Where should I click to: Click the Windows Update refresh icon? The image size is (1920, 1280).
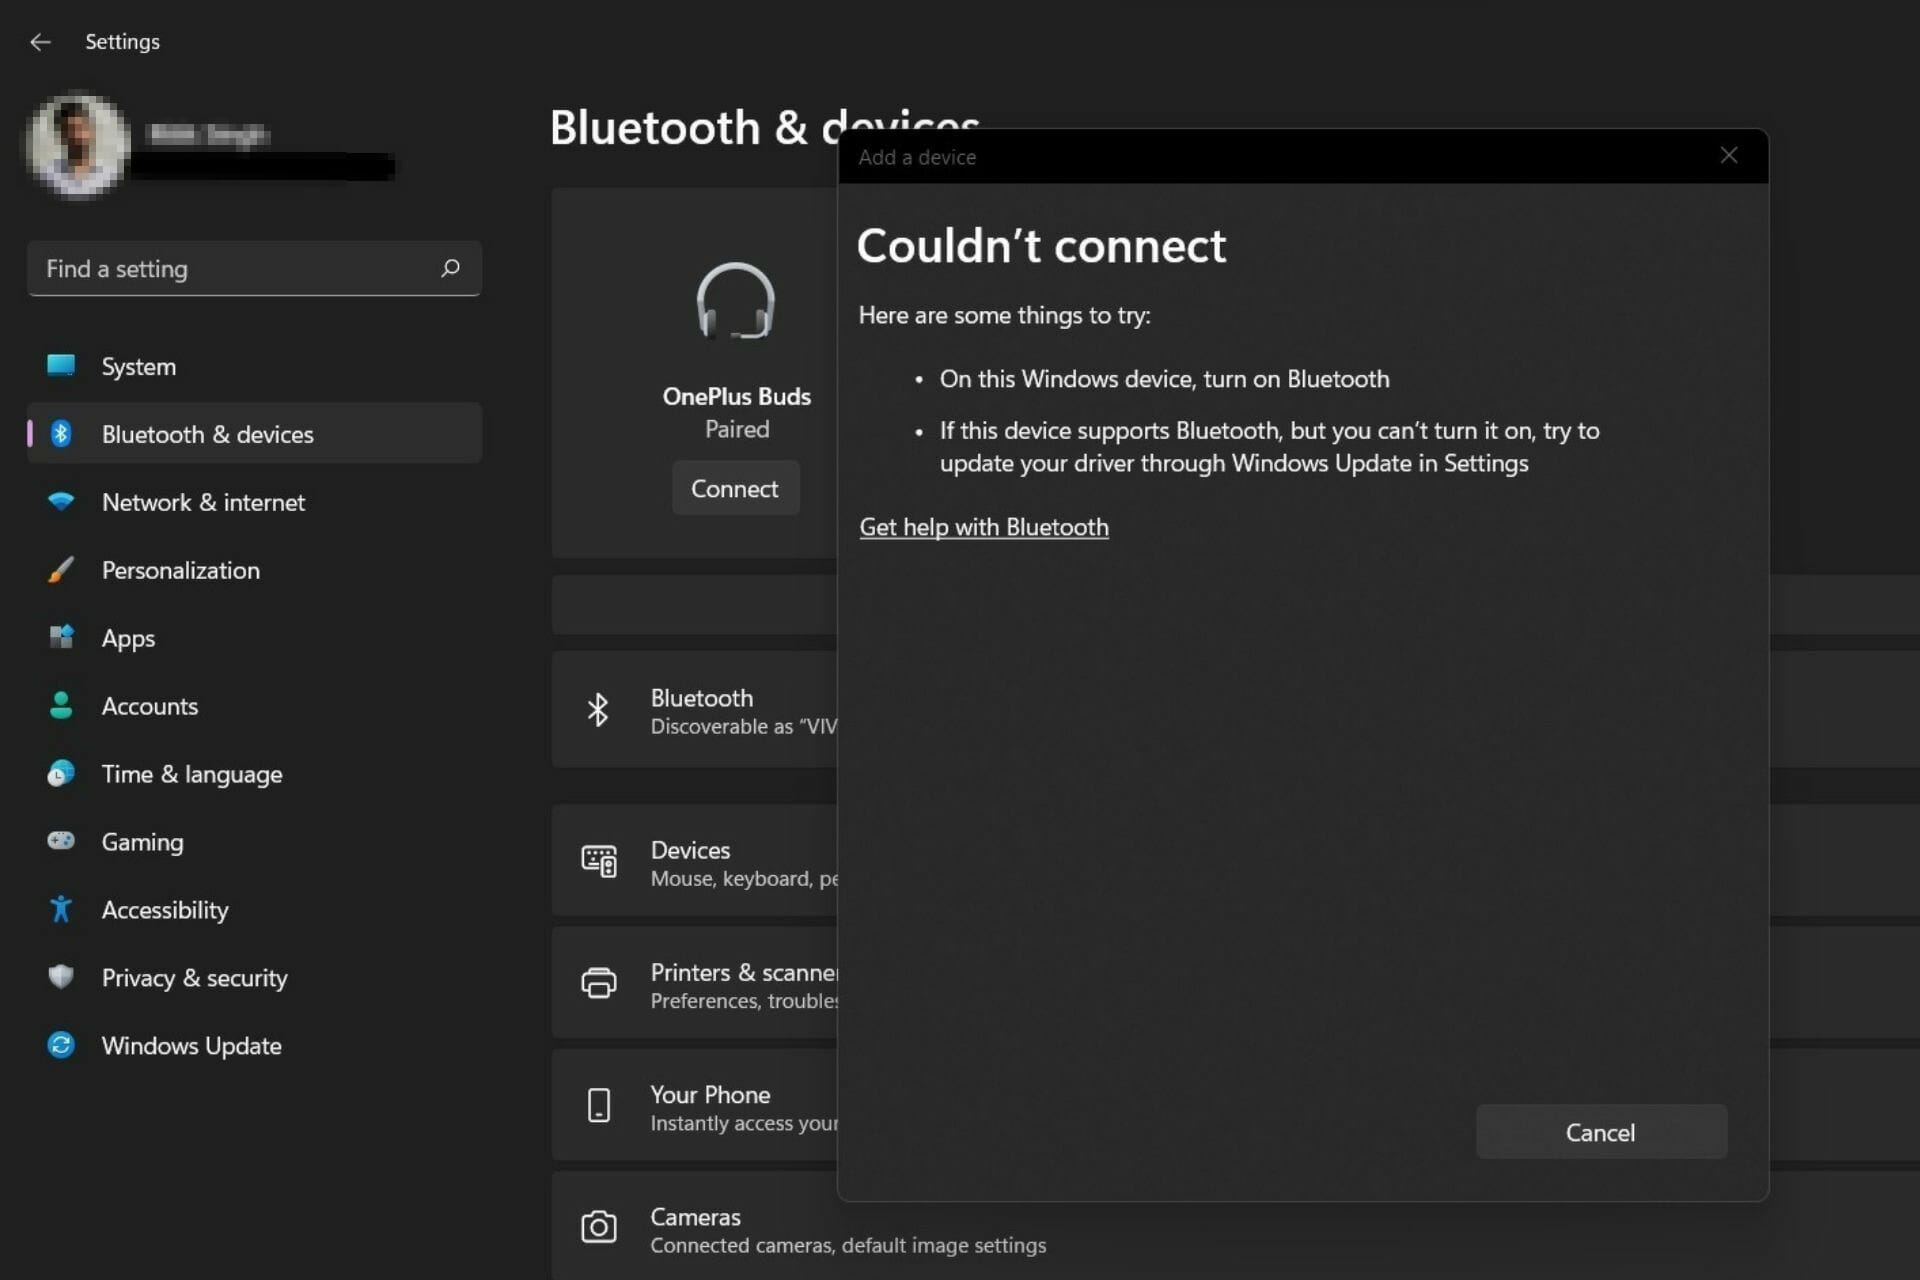(x=60, y=1044)
